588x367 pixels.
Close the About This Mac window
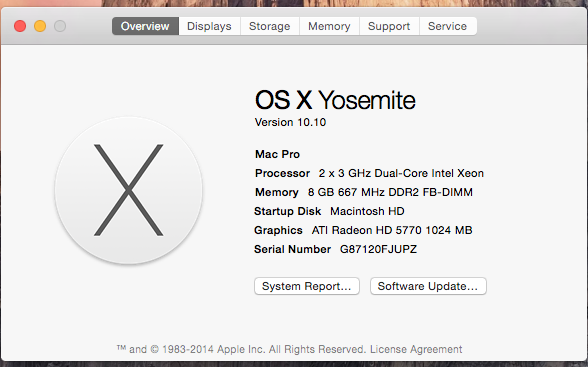[x=20, y=26]
